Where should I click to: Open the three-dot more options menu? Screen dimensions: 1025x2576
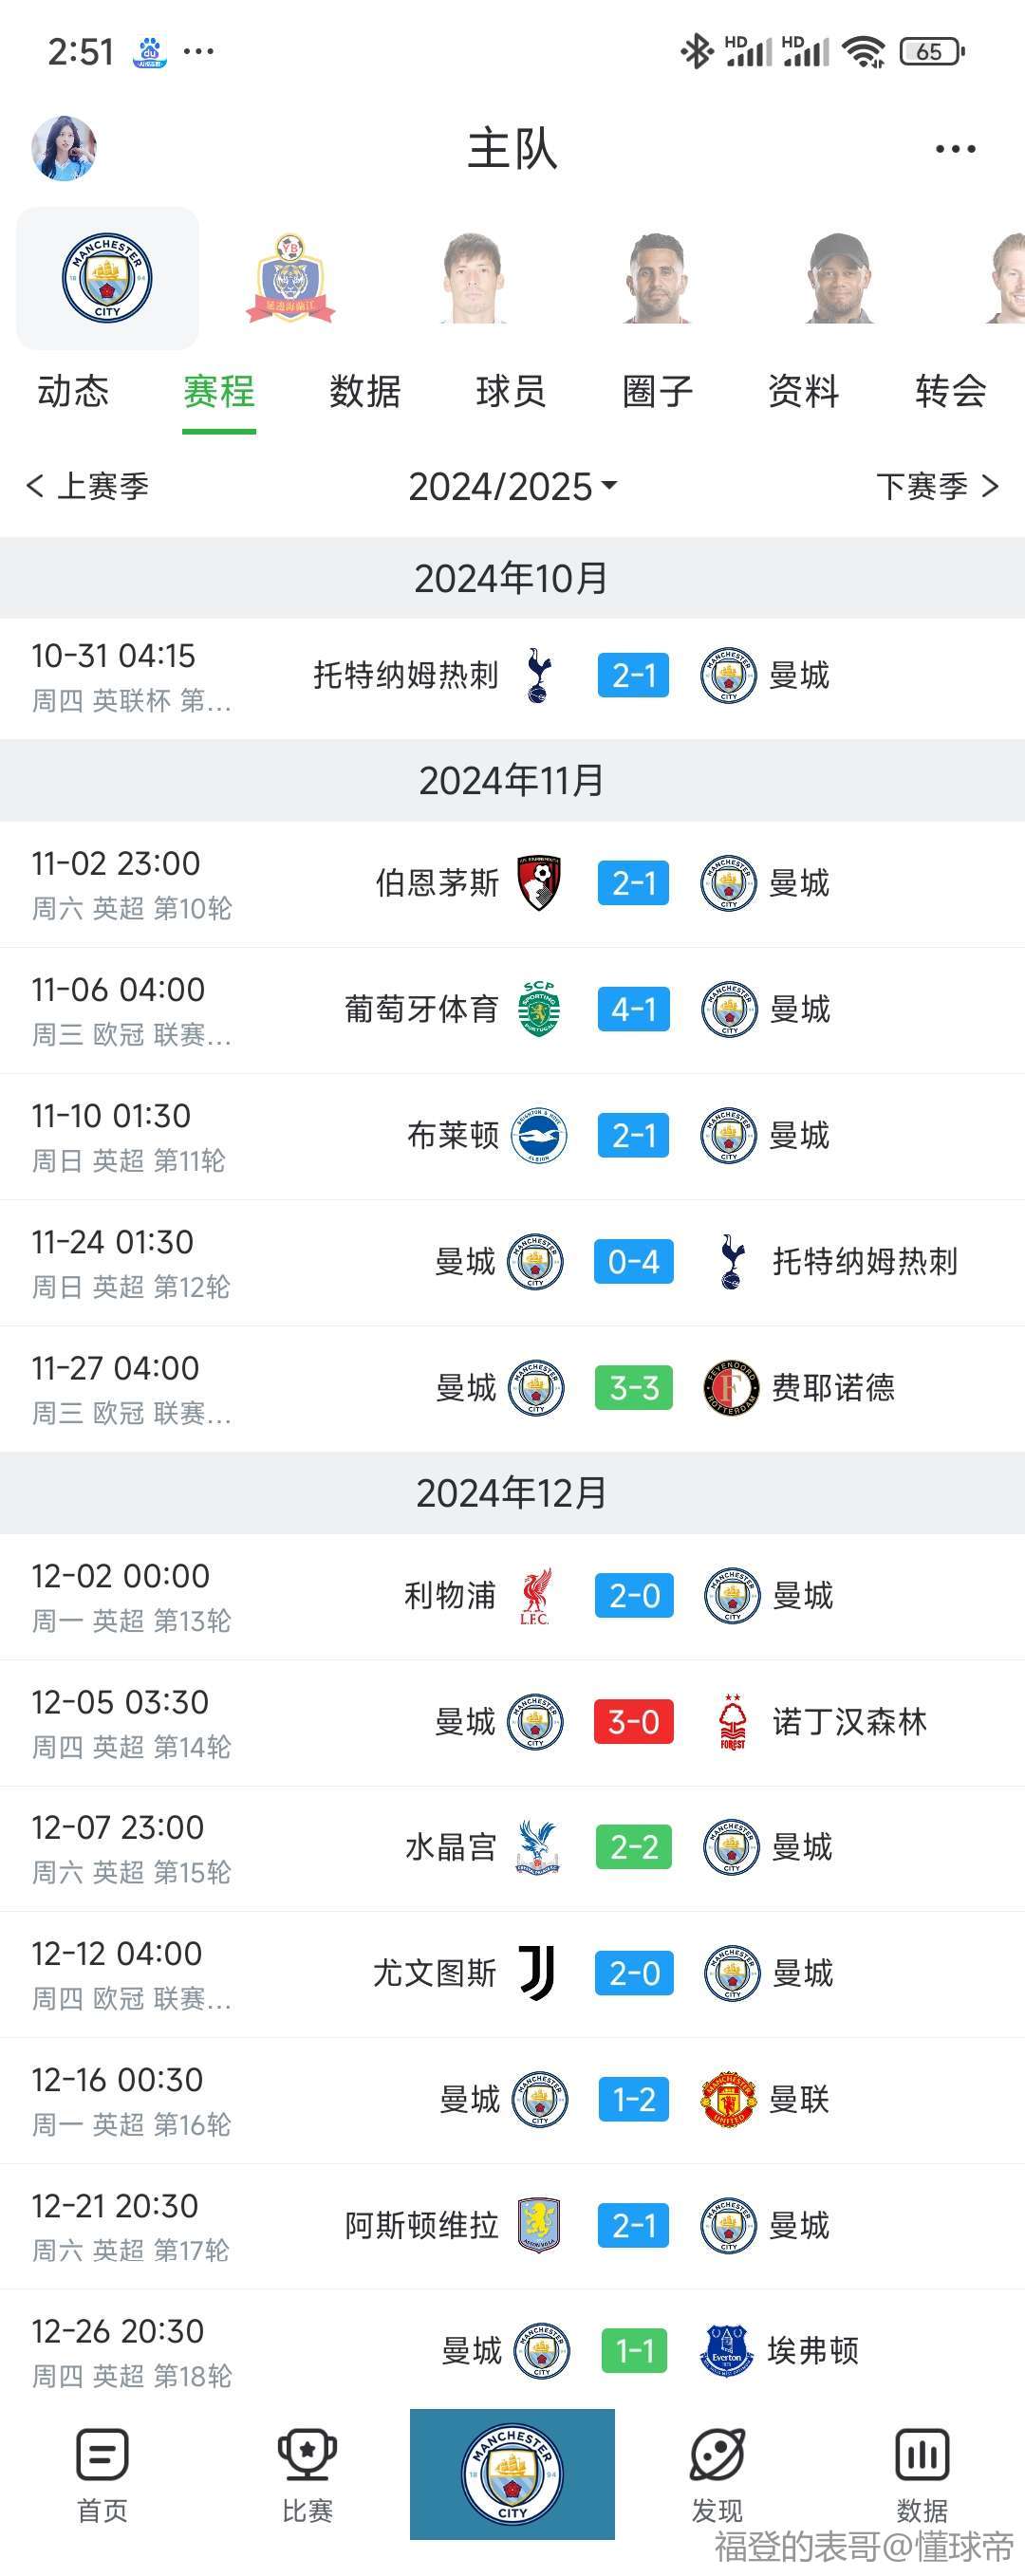tap(955, 149)
